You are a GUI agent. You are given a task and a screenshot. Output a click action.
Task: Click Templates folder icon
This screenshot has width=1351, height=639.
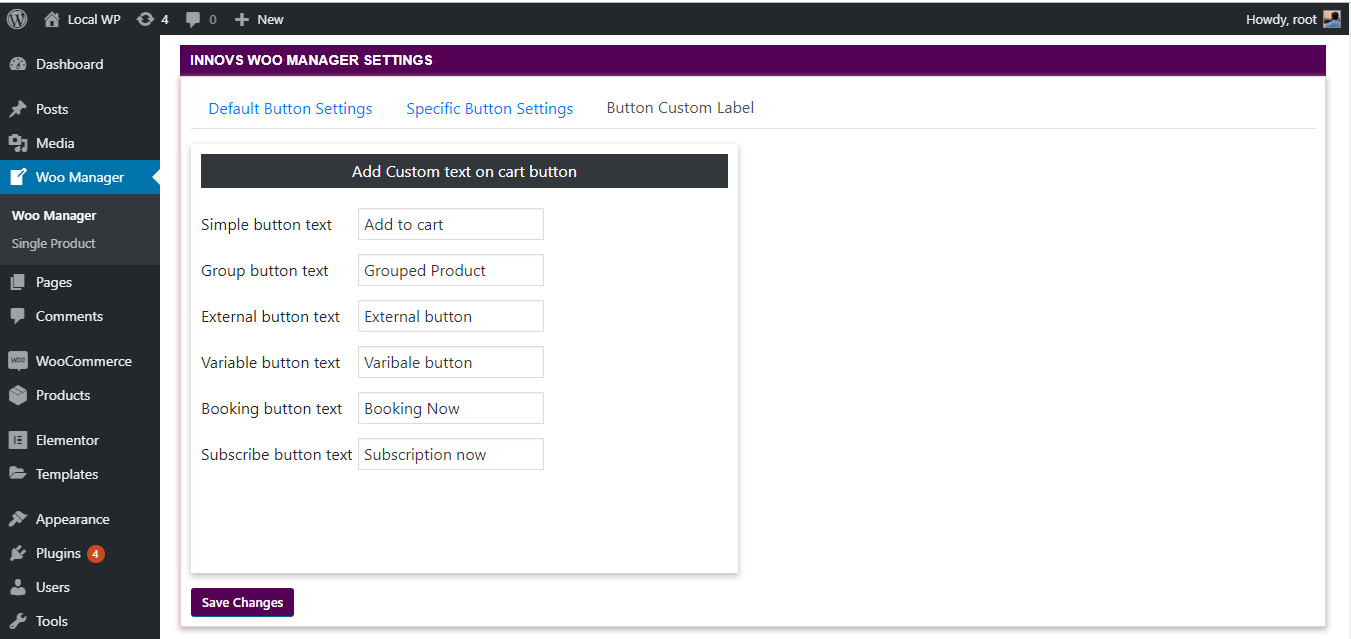pos(18,474)
